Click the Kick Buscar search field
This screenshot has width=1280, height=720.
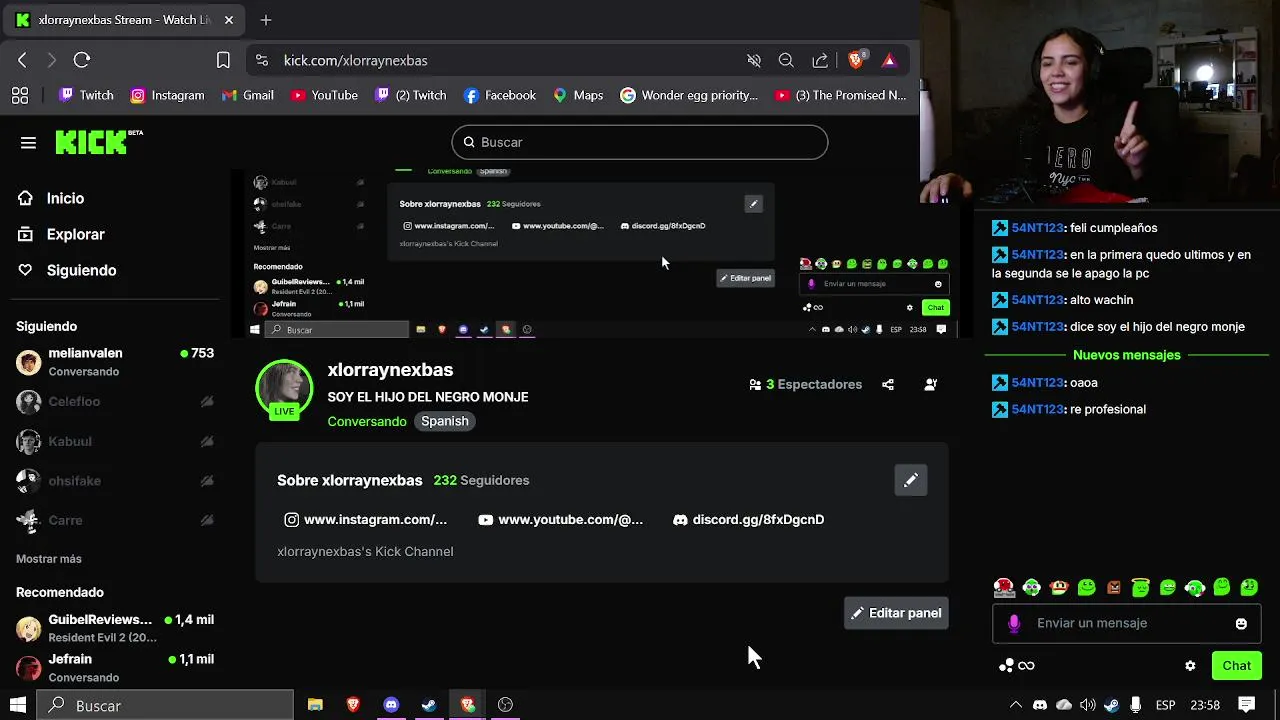click(x=640, y=142)
